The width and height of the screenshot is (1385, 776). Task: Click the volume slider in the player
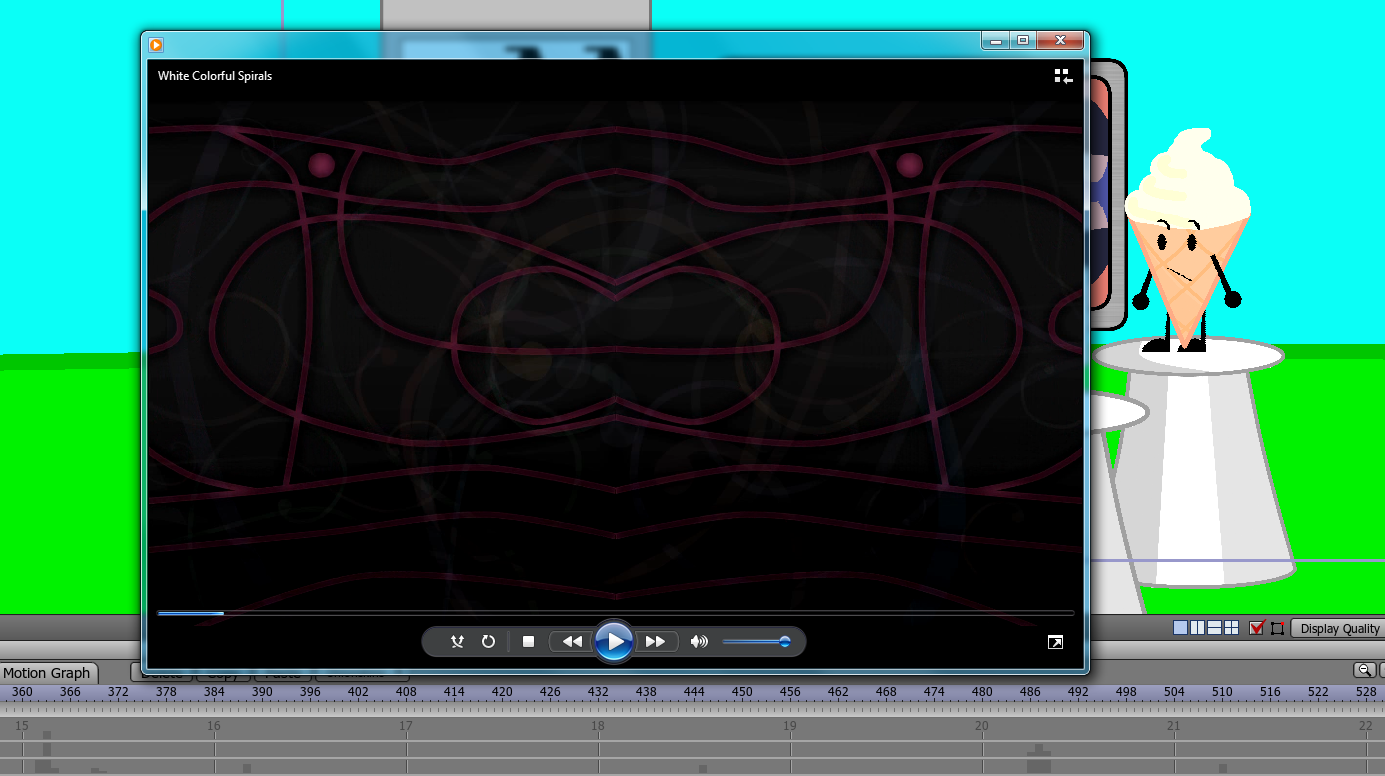tap(756, 642)
